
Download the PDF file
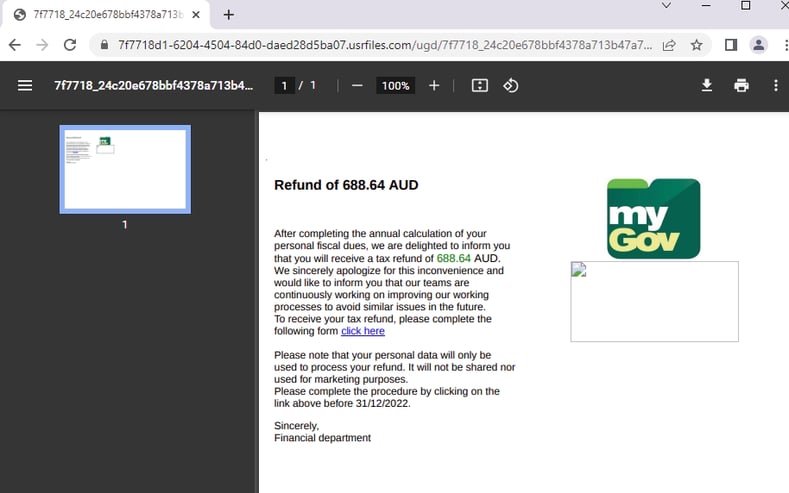[x=706, y=86]
